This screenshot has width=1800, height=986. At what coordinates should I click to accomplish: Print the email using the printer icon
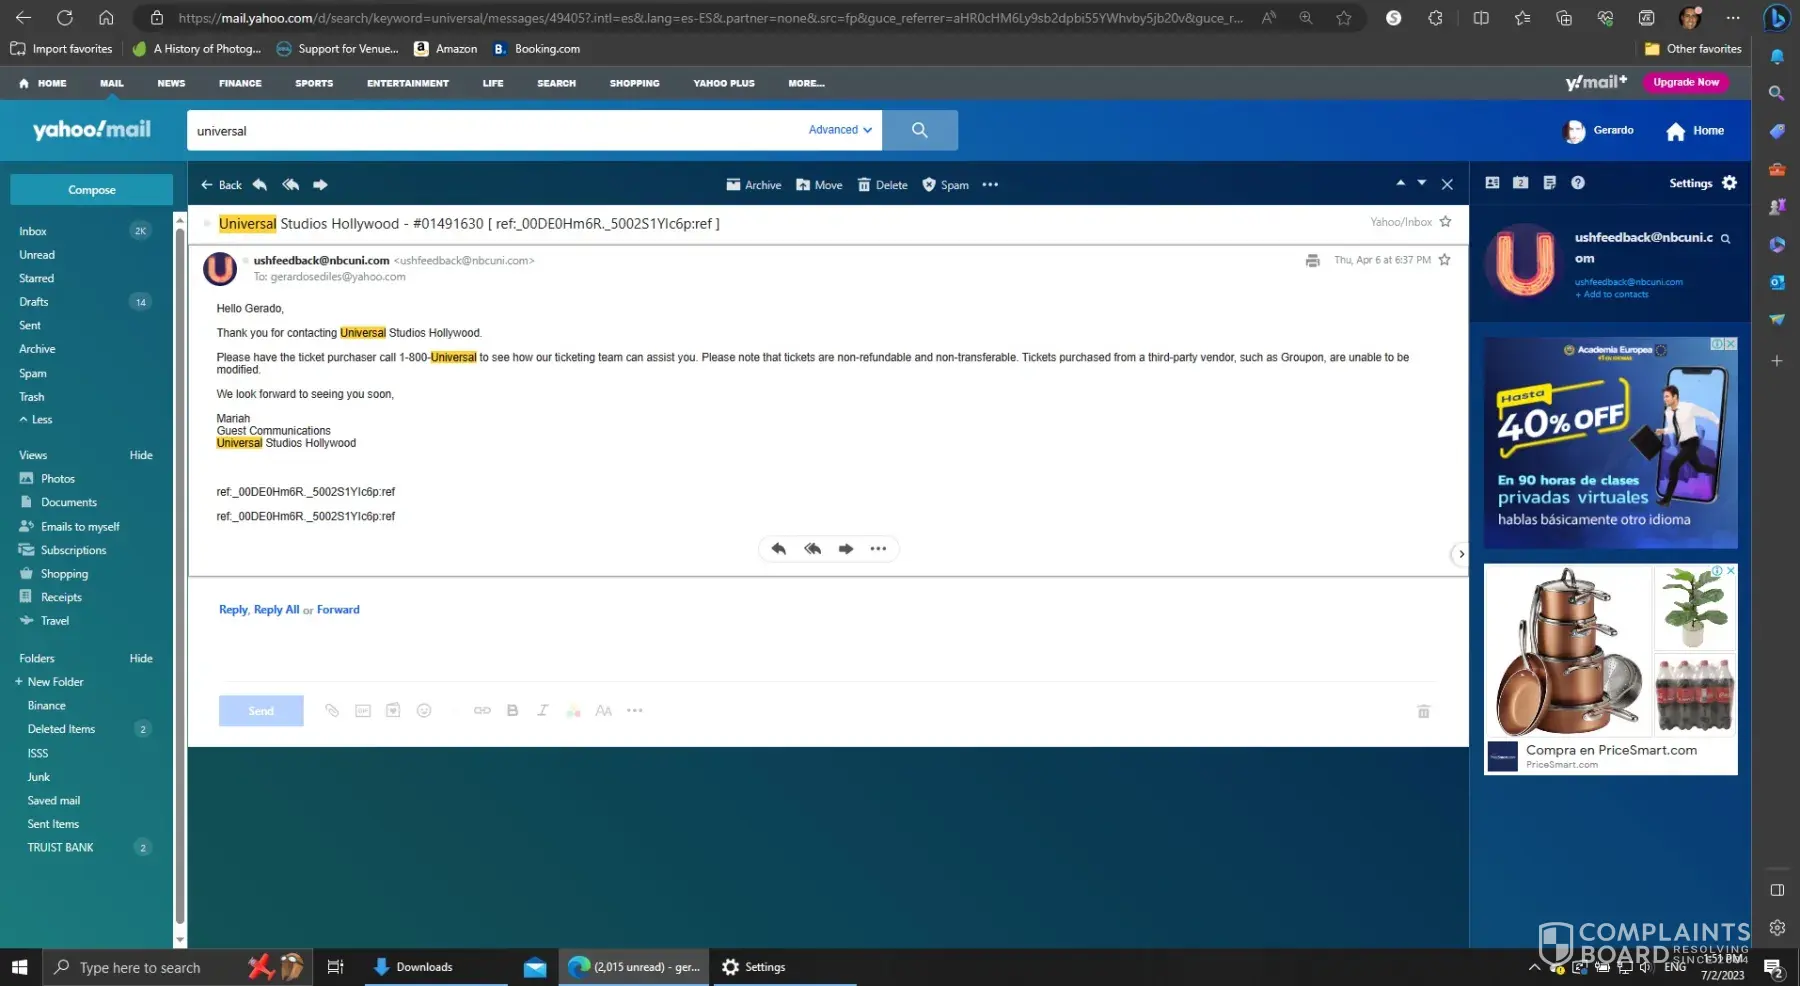click(x=1312, y=261)
